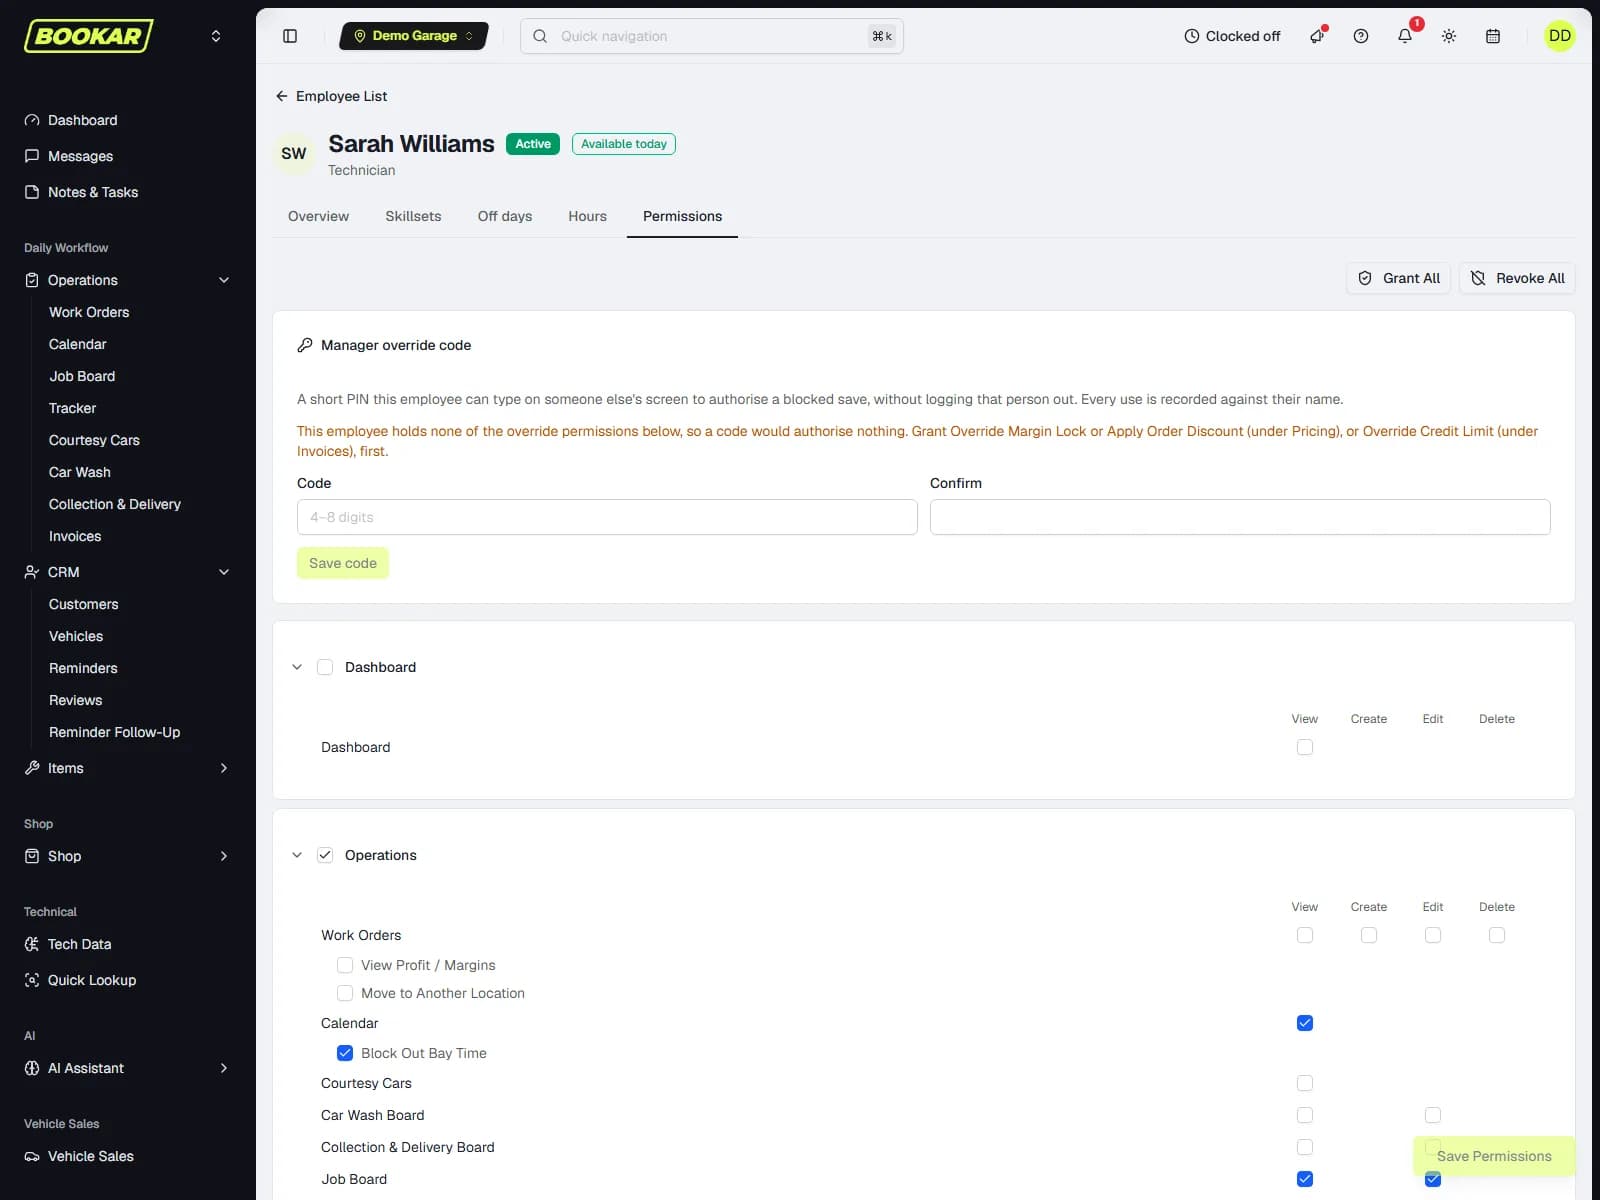Click the Shop bag icon

click(x=32, y=856)
